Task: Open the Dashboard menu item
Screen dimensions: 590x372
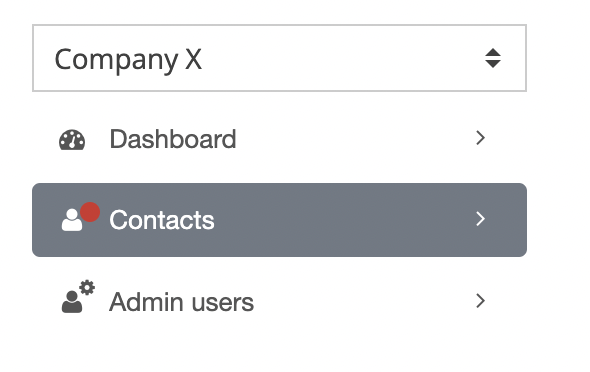Action: pyautogui.click(x=279, y=139)
